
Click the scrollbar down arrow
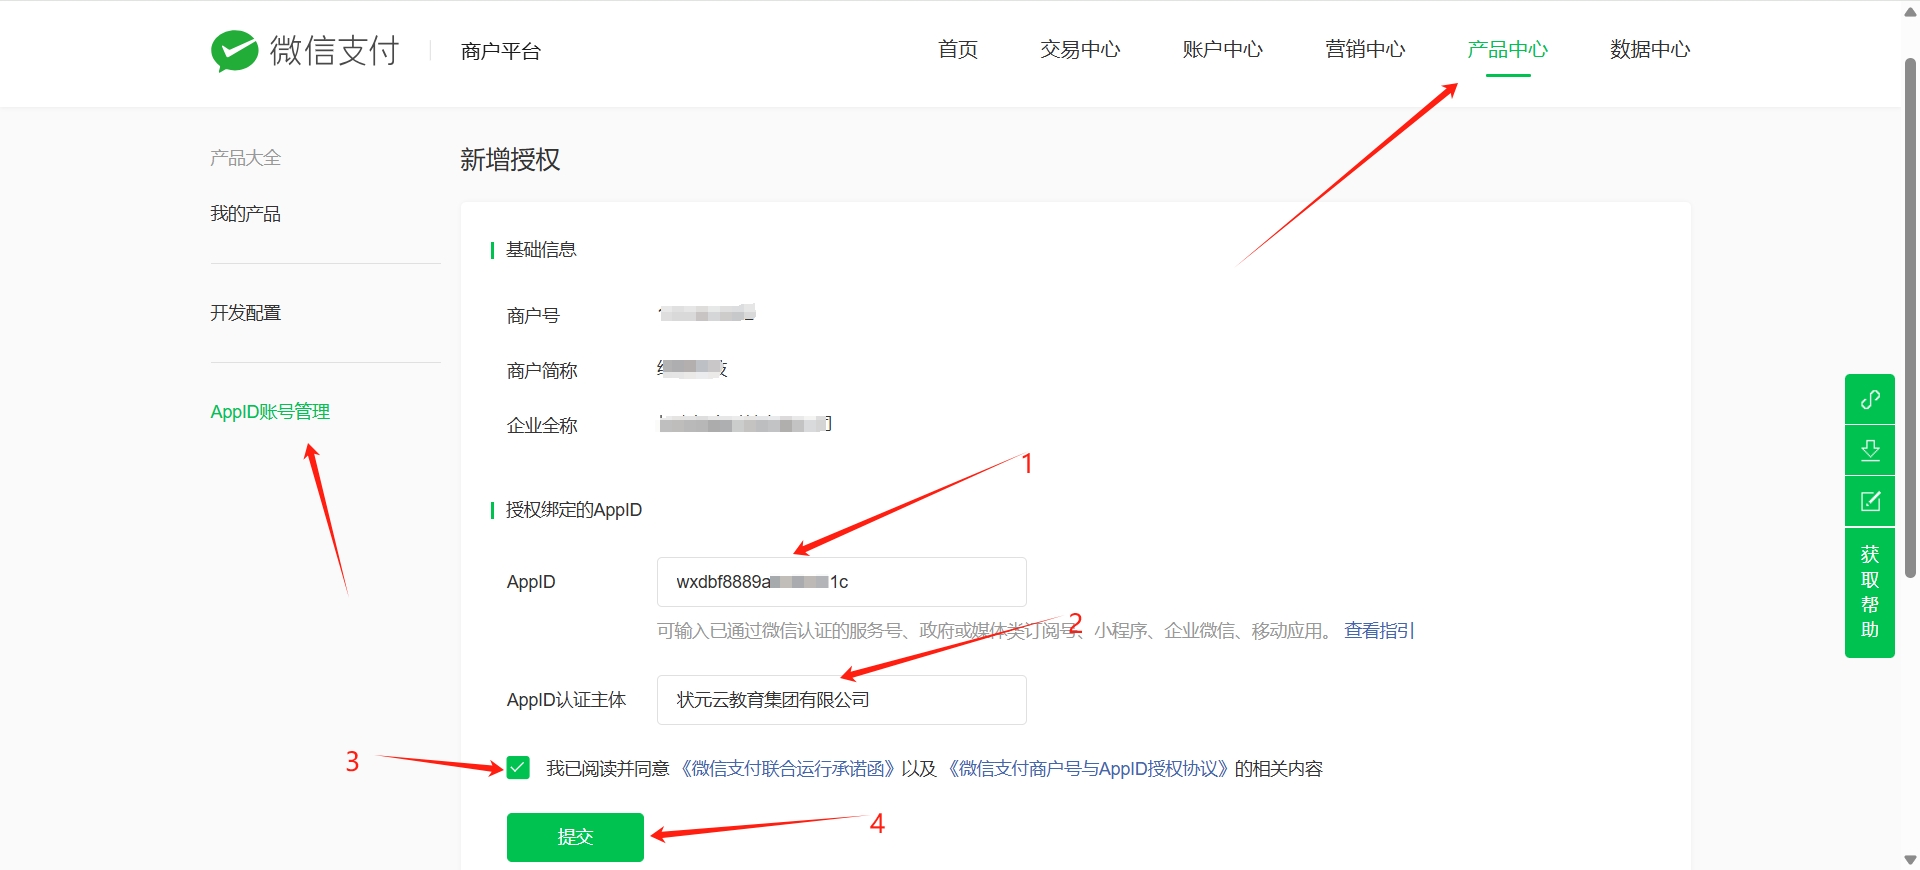pyautogui.click(x=1910, y=860)
